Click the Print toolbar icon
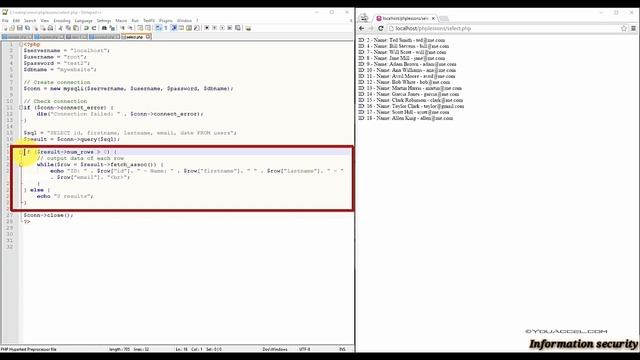The height and width of the screenshot is (360, 640). [x=50, y=28]
